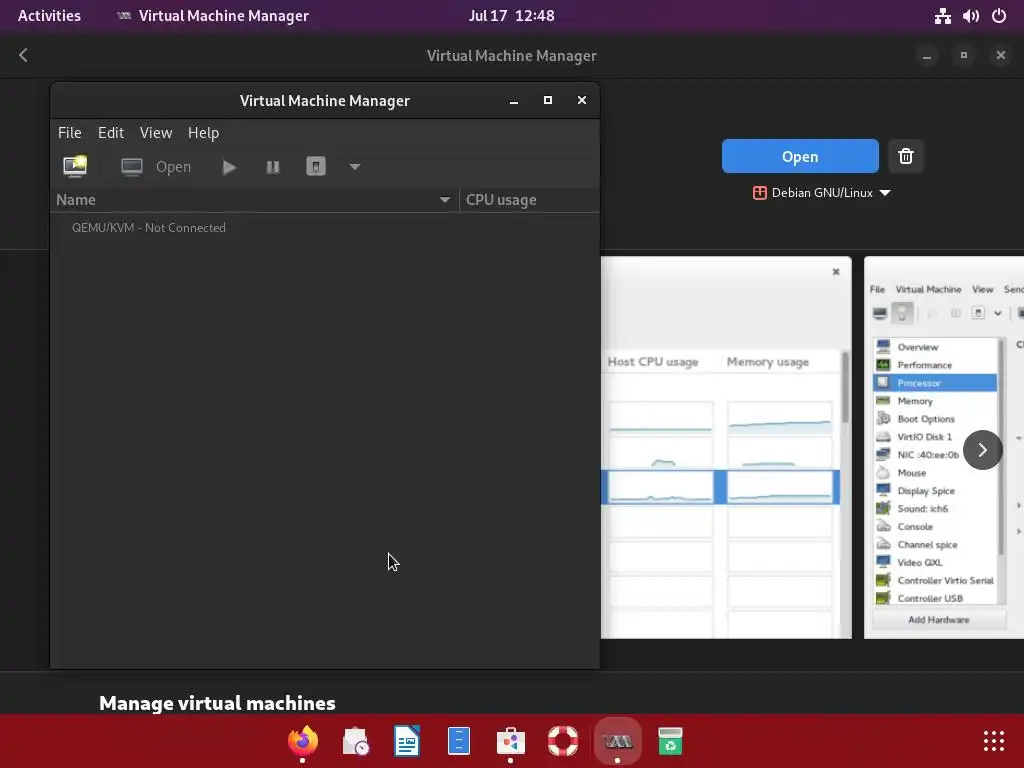Open the Edit menu

(x=111, y=133)
